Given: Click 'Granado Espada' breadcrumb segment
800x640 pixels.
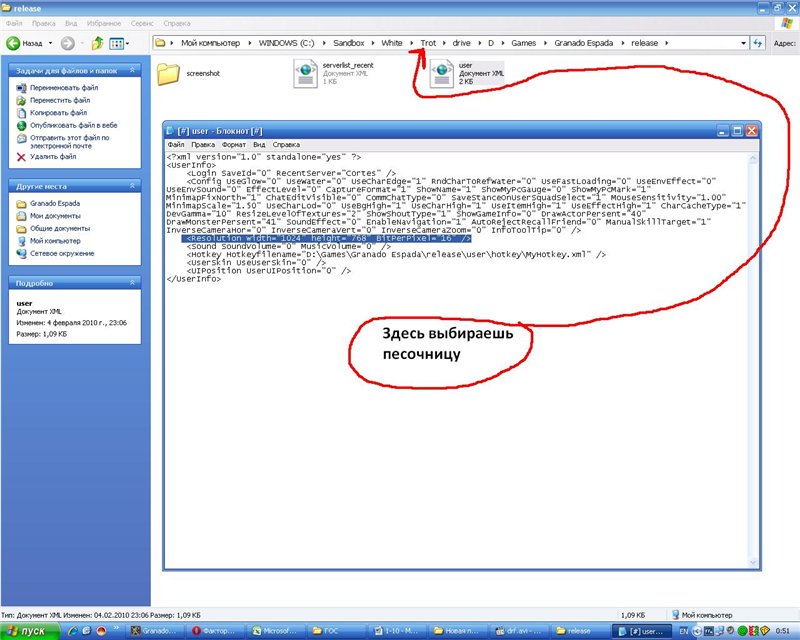Looking at the screenshot, I should [x=584, y=43].
